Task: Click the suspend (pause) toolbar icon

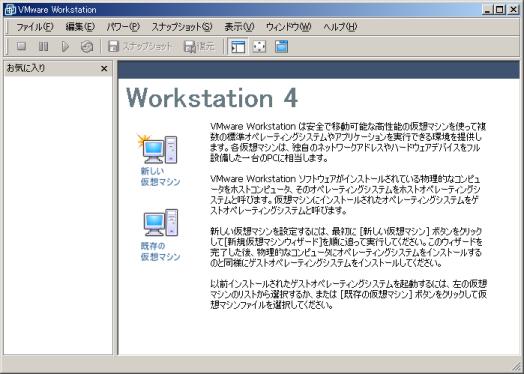Action: pos(43,46)
